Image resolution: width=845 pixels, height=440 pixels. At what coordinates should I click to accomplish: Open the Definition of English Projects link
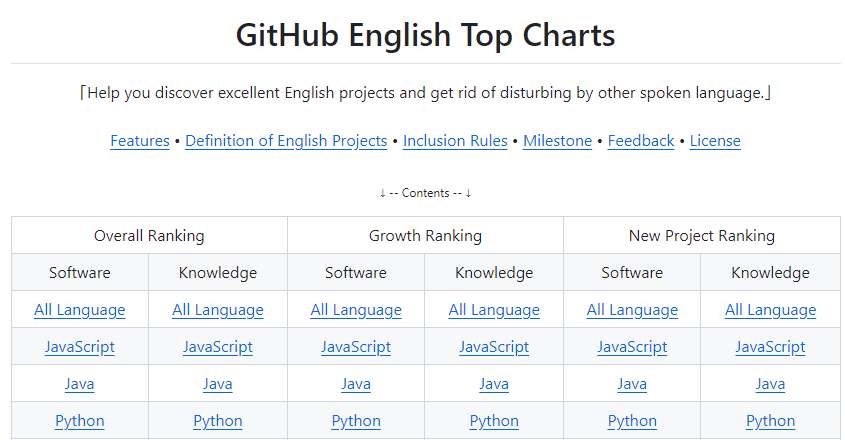coord(286,141)
